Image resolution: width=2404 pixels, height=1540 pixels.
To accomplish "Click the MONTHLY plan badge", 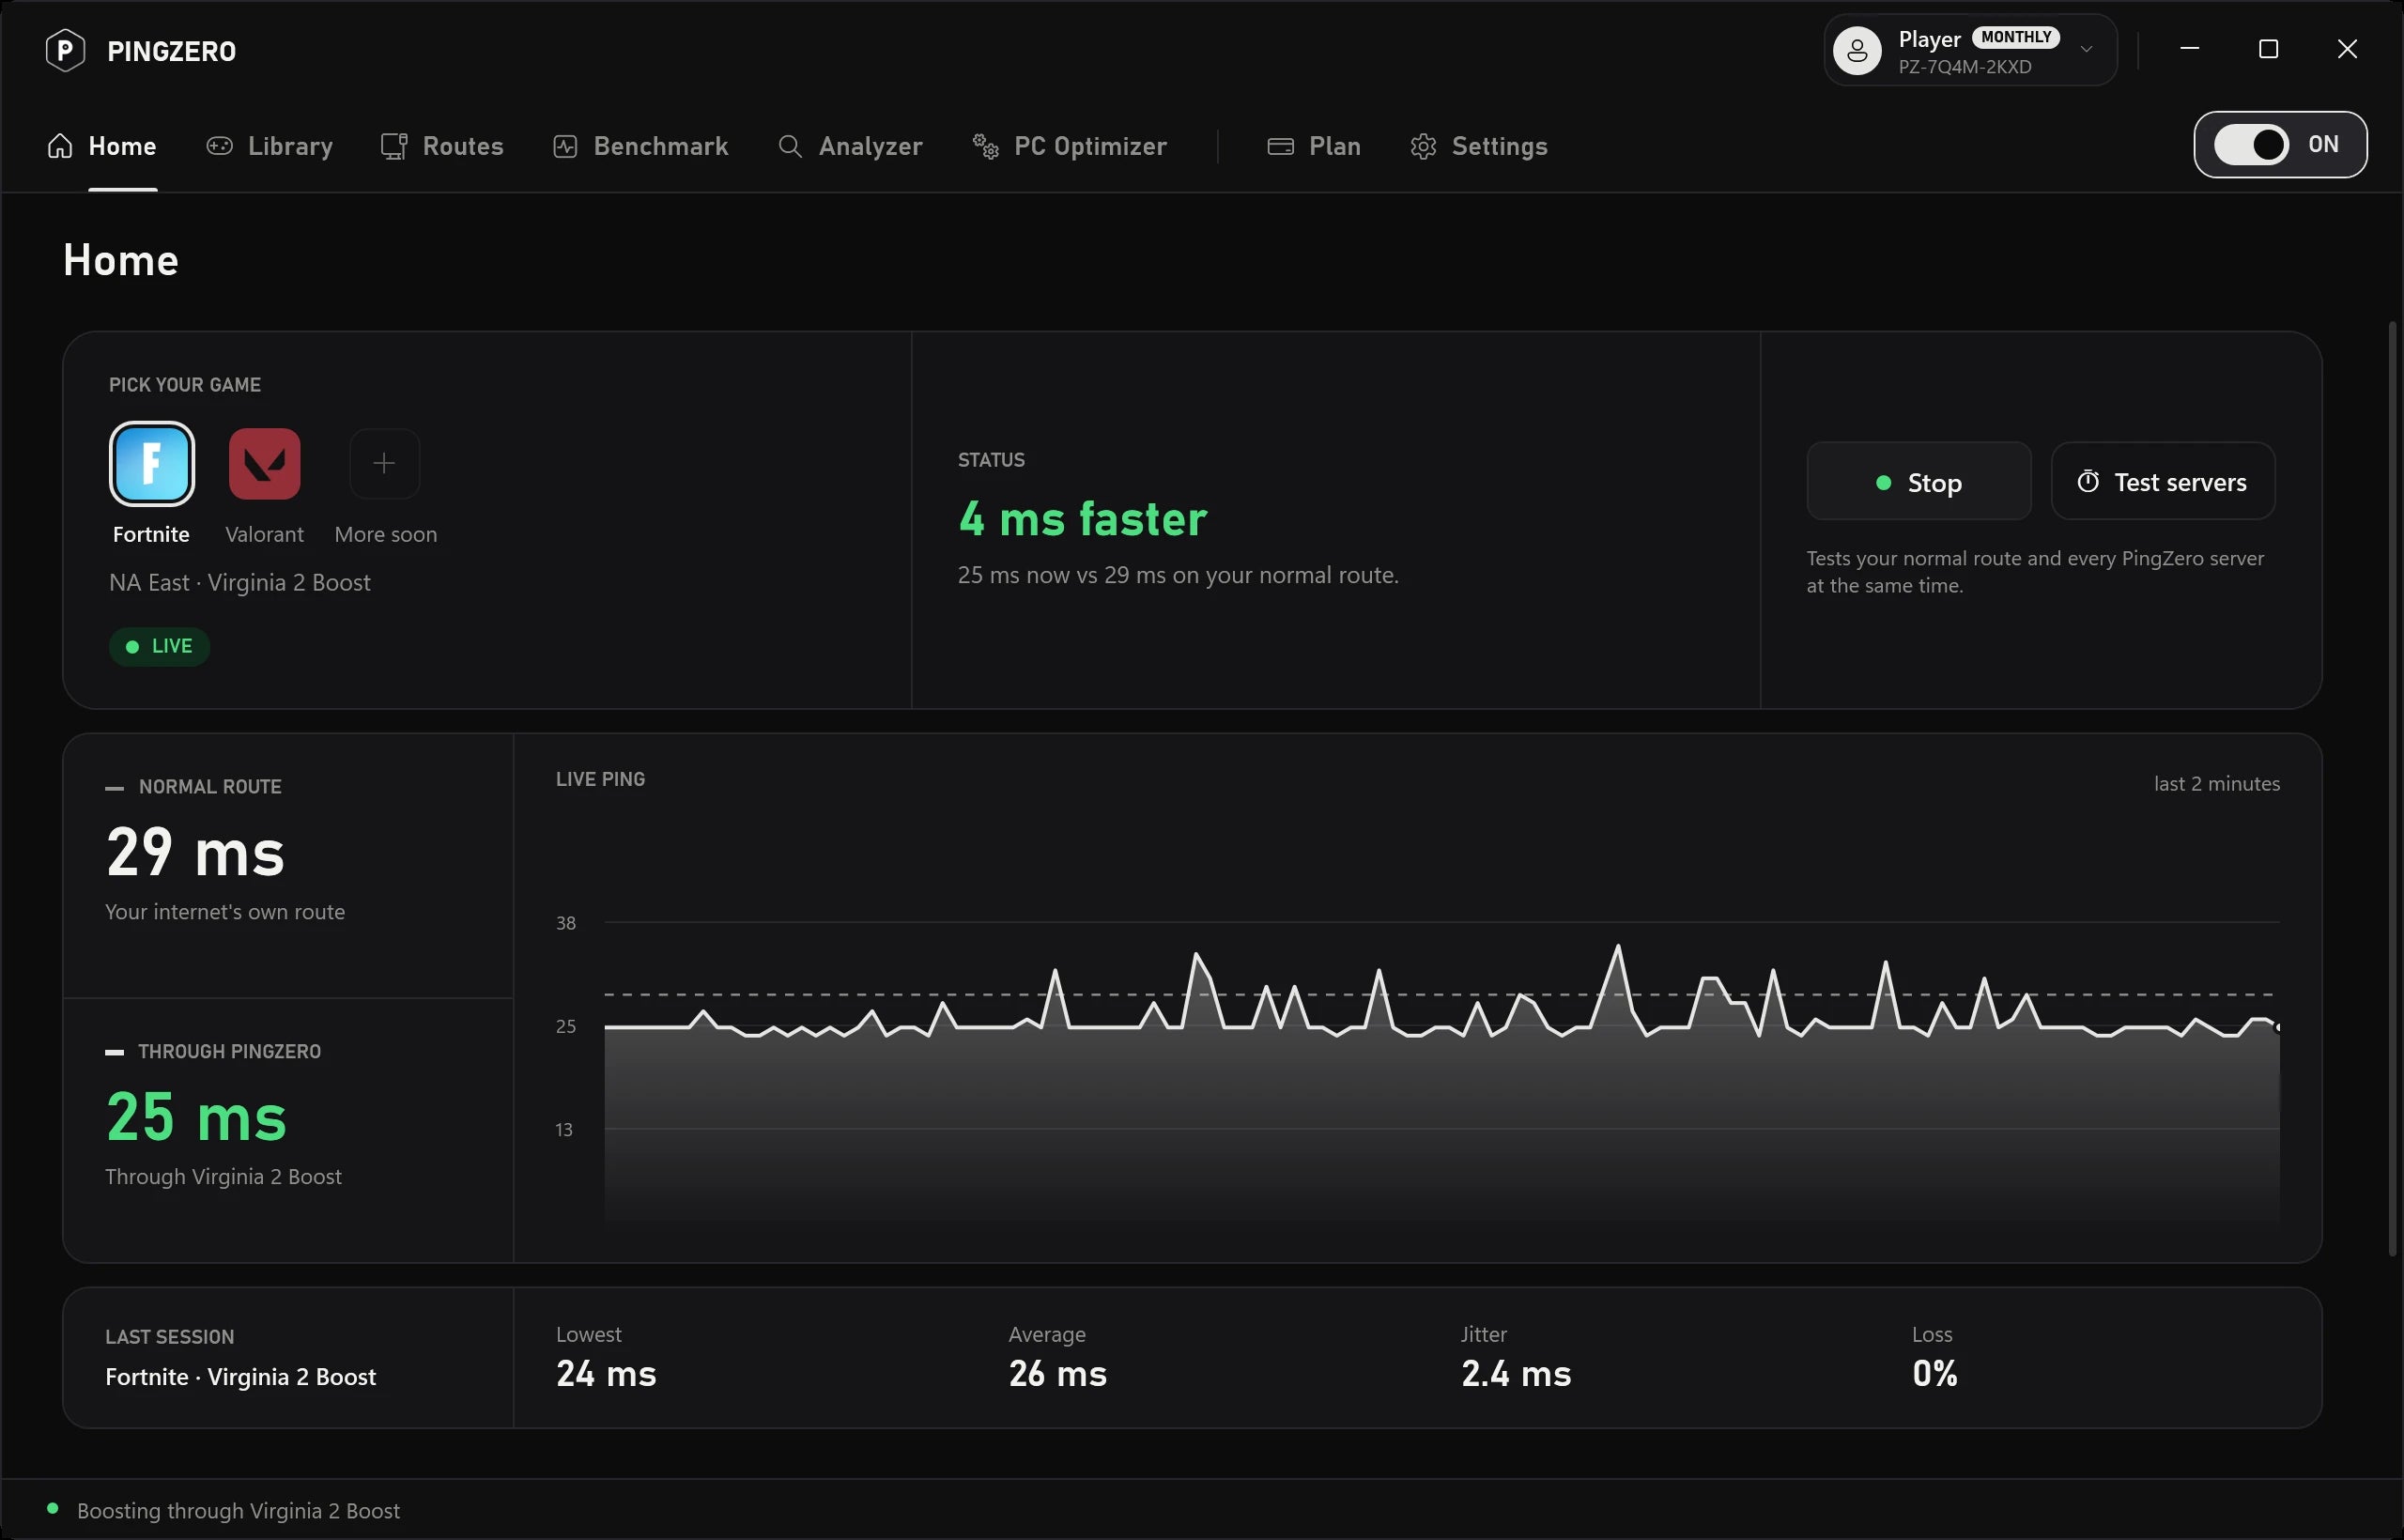I will click(x=2015, y=37).
